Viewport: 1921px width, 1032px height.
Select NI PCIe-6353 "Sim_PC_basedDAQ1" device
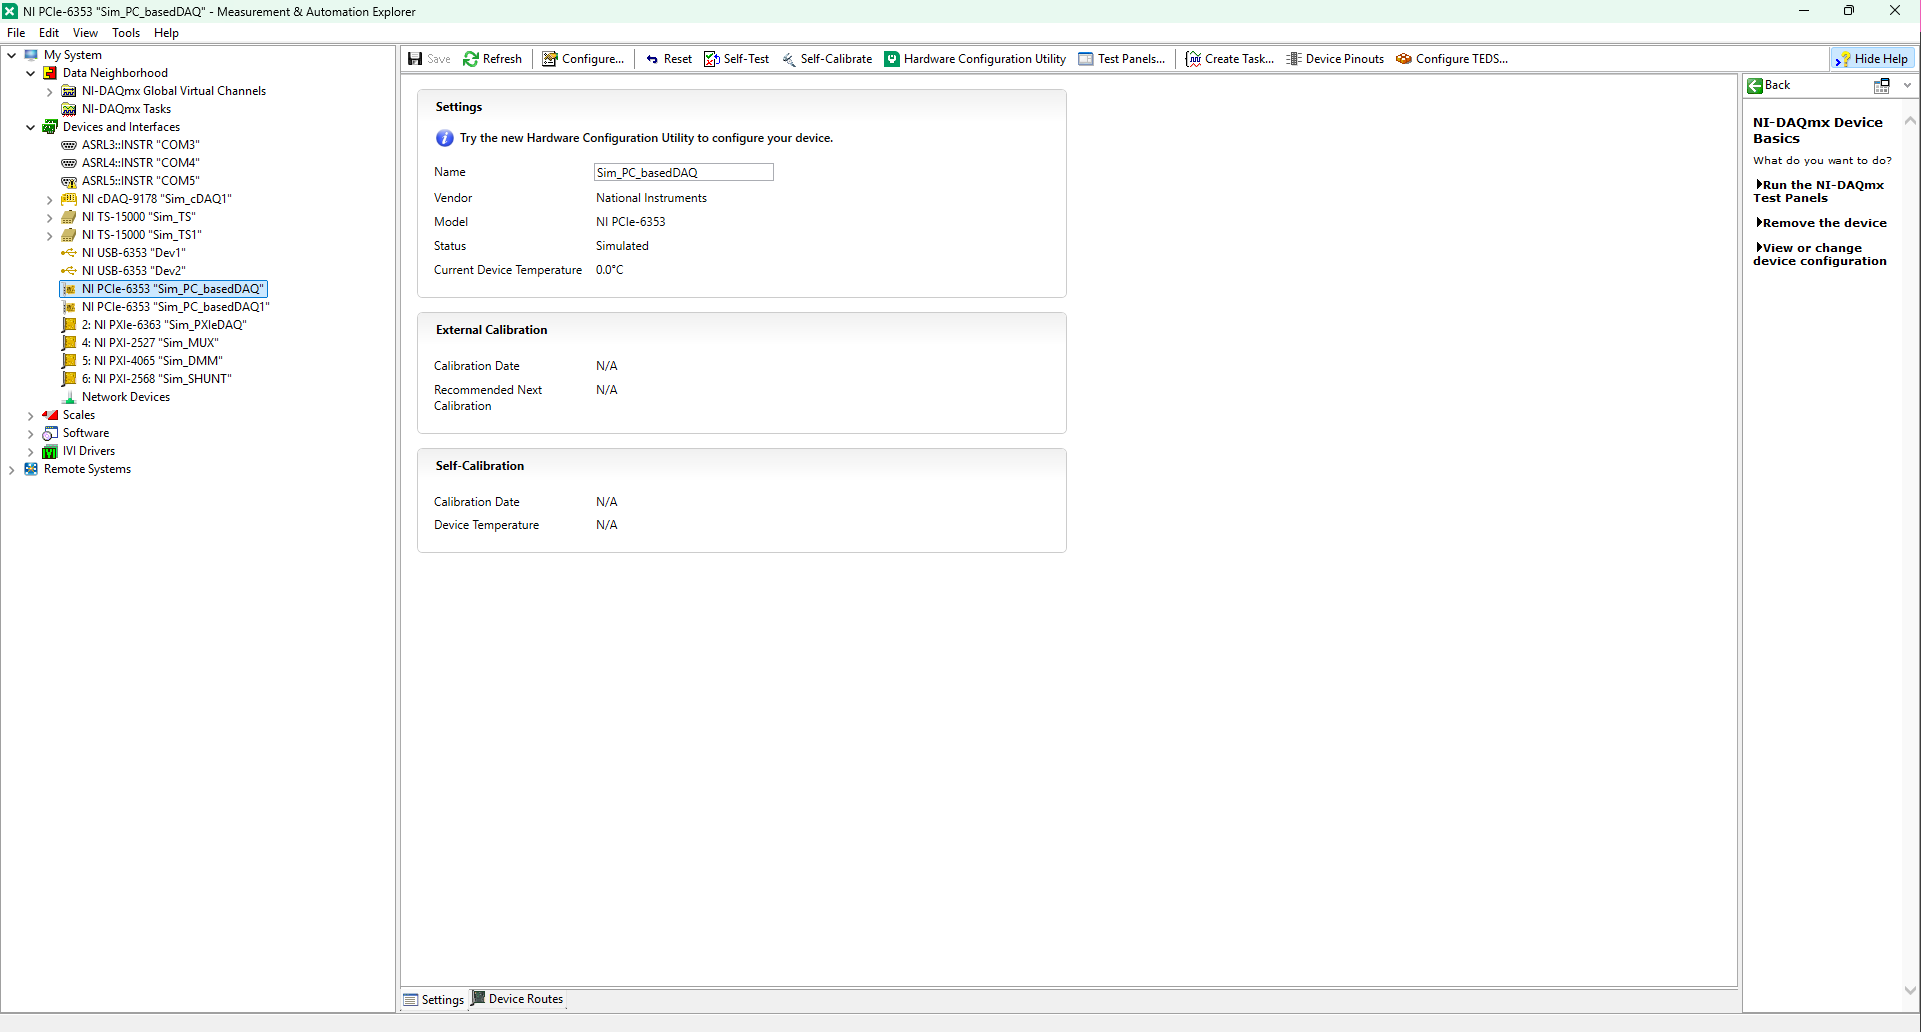tap(176, 307)
